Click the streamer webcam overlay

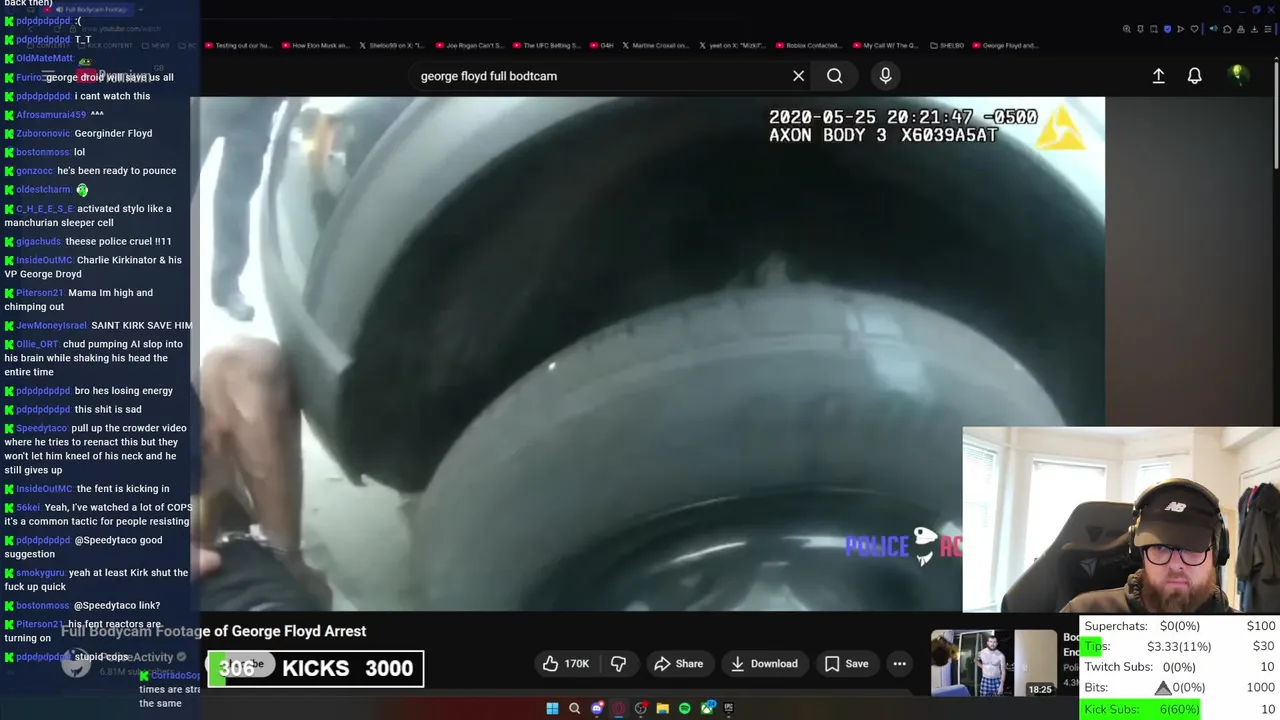click(x=1121, y=520)
